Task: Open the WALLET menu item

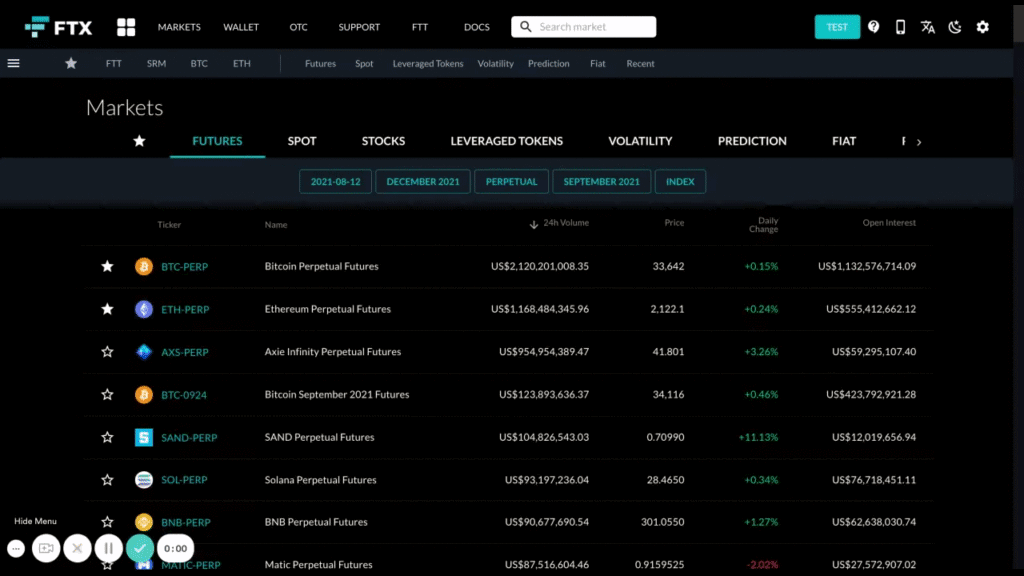Action: [x=241, y=27]
